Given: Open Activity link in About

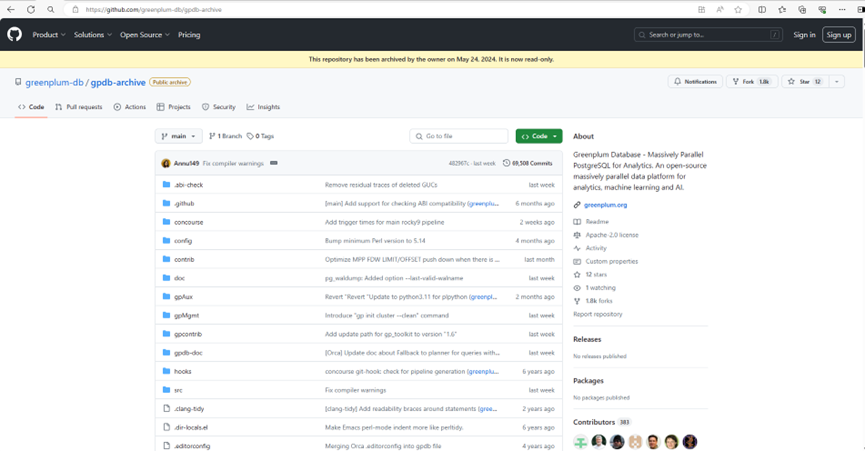Looking at the screenshot, I should (x=596, y=248).
